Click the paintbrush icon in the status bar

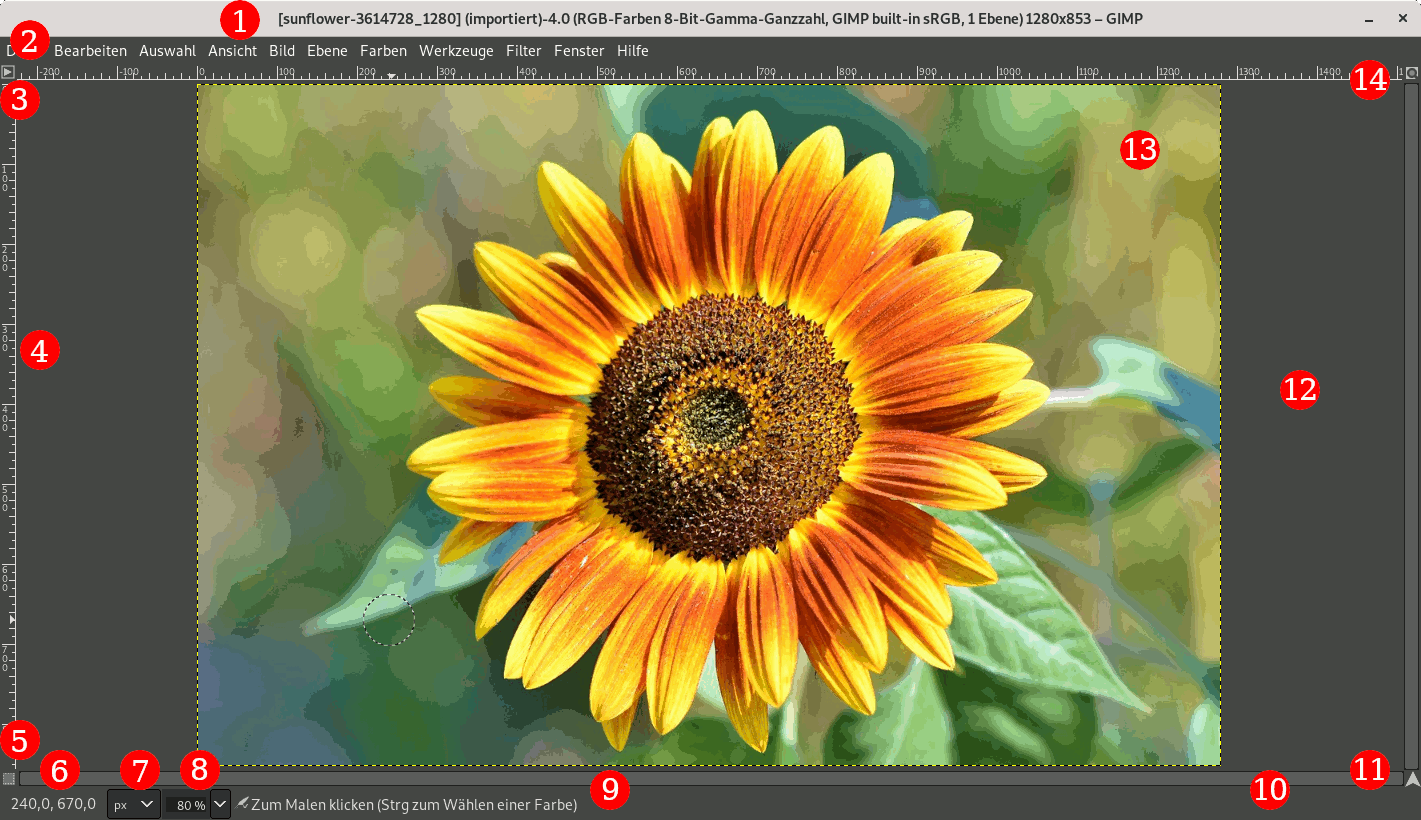[x=243, y=804]
